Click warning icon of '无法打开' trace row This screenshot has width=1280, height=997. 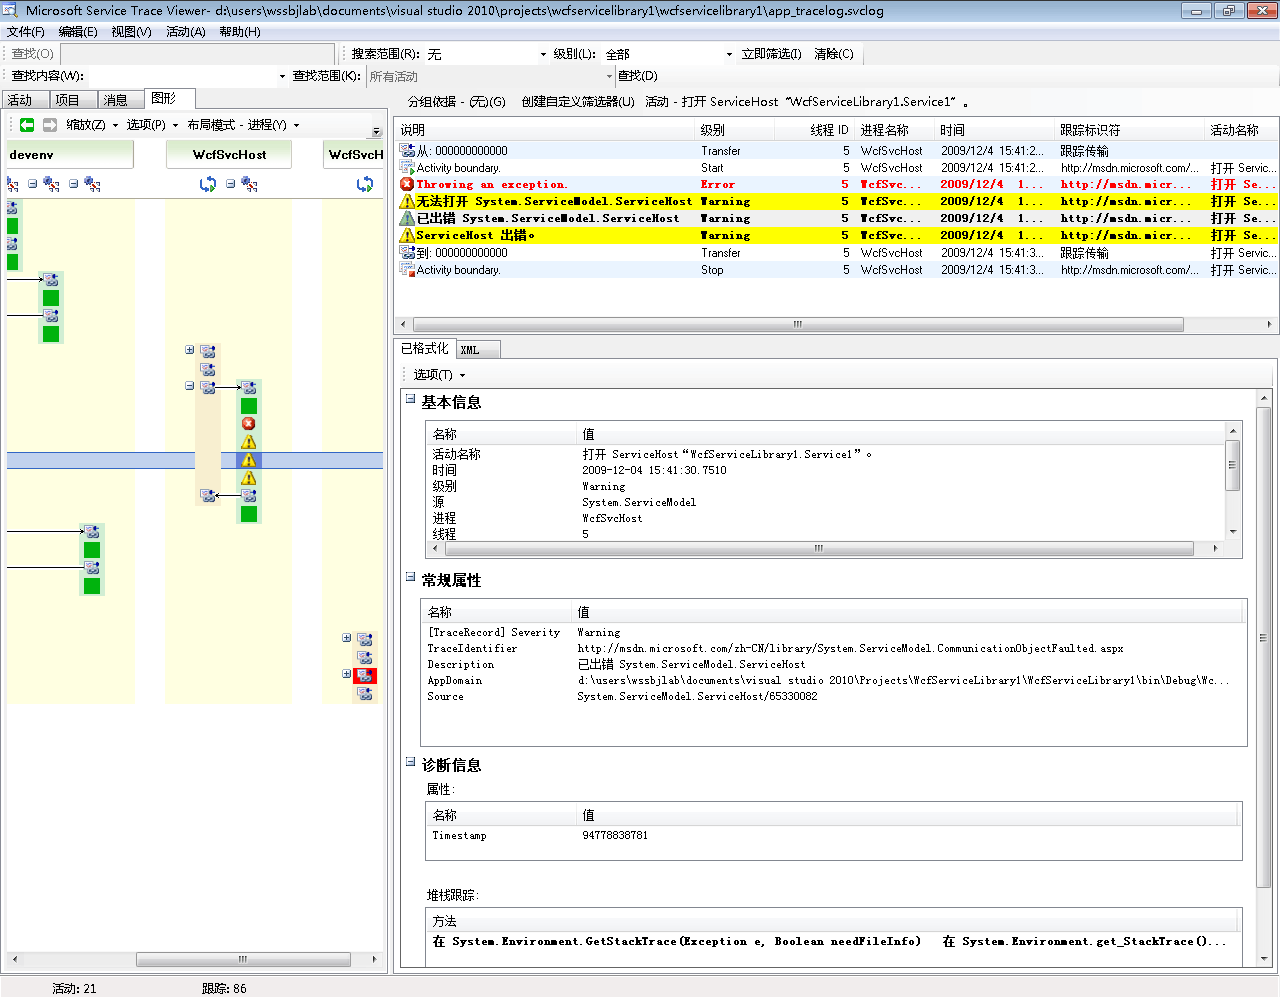(x=407, y=201)
